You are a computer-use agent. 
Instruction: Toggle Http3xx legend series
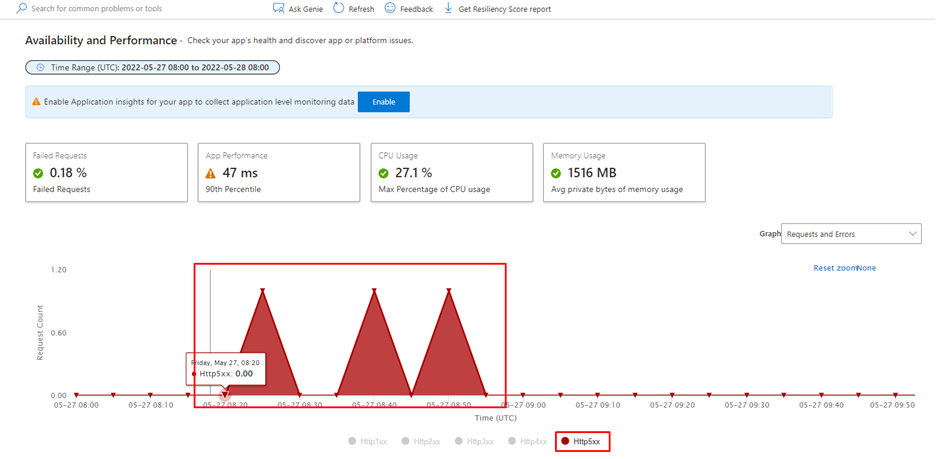pos(474,442)
